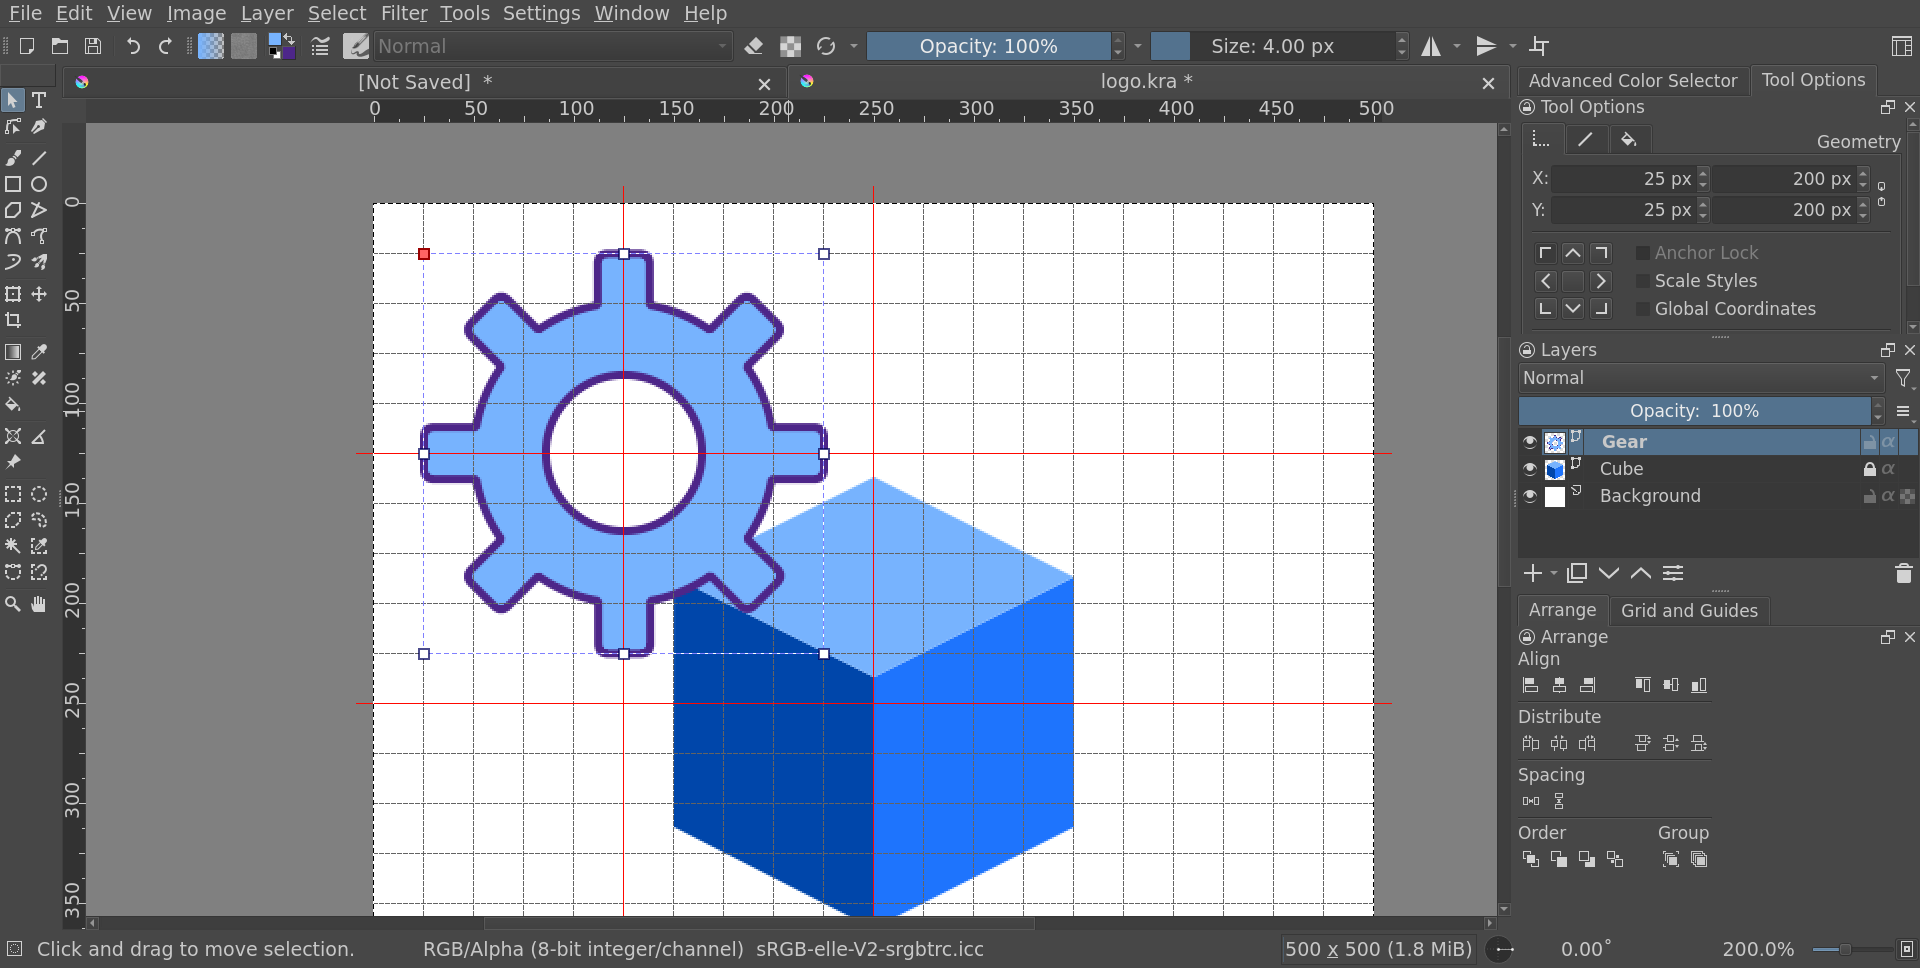Open the Filter menu

[403, 13]
